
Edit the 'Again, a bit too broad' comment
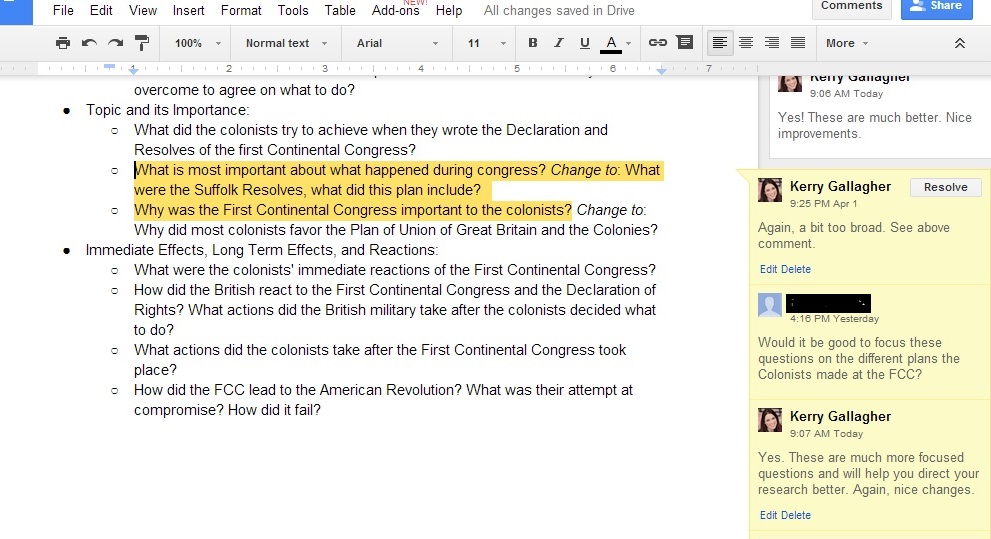[768, 269]
